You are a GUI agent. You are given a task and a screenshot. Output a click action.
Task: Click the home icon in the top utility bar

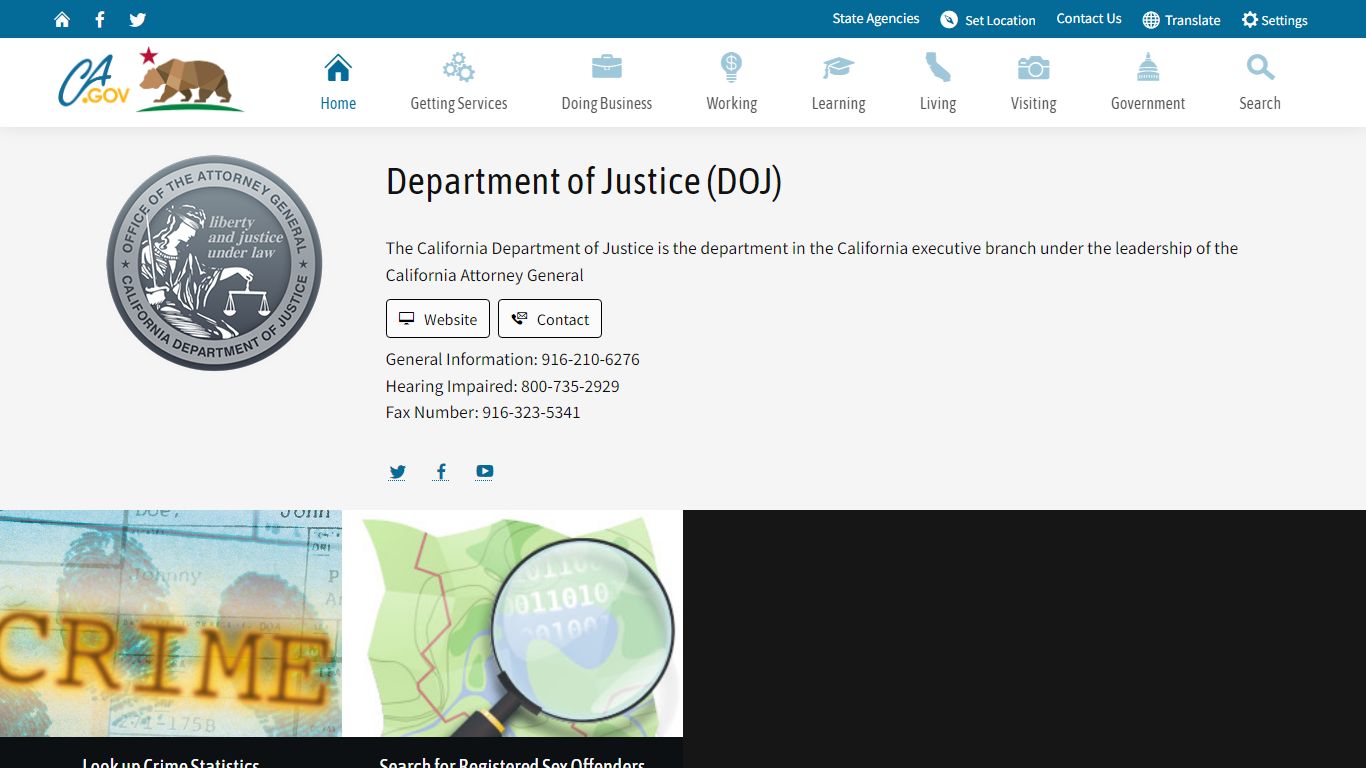coord(62,20)
